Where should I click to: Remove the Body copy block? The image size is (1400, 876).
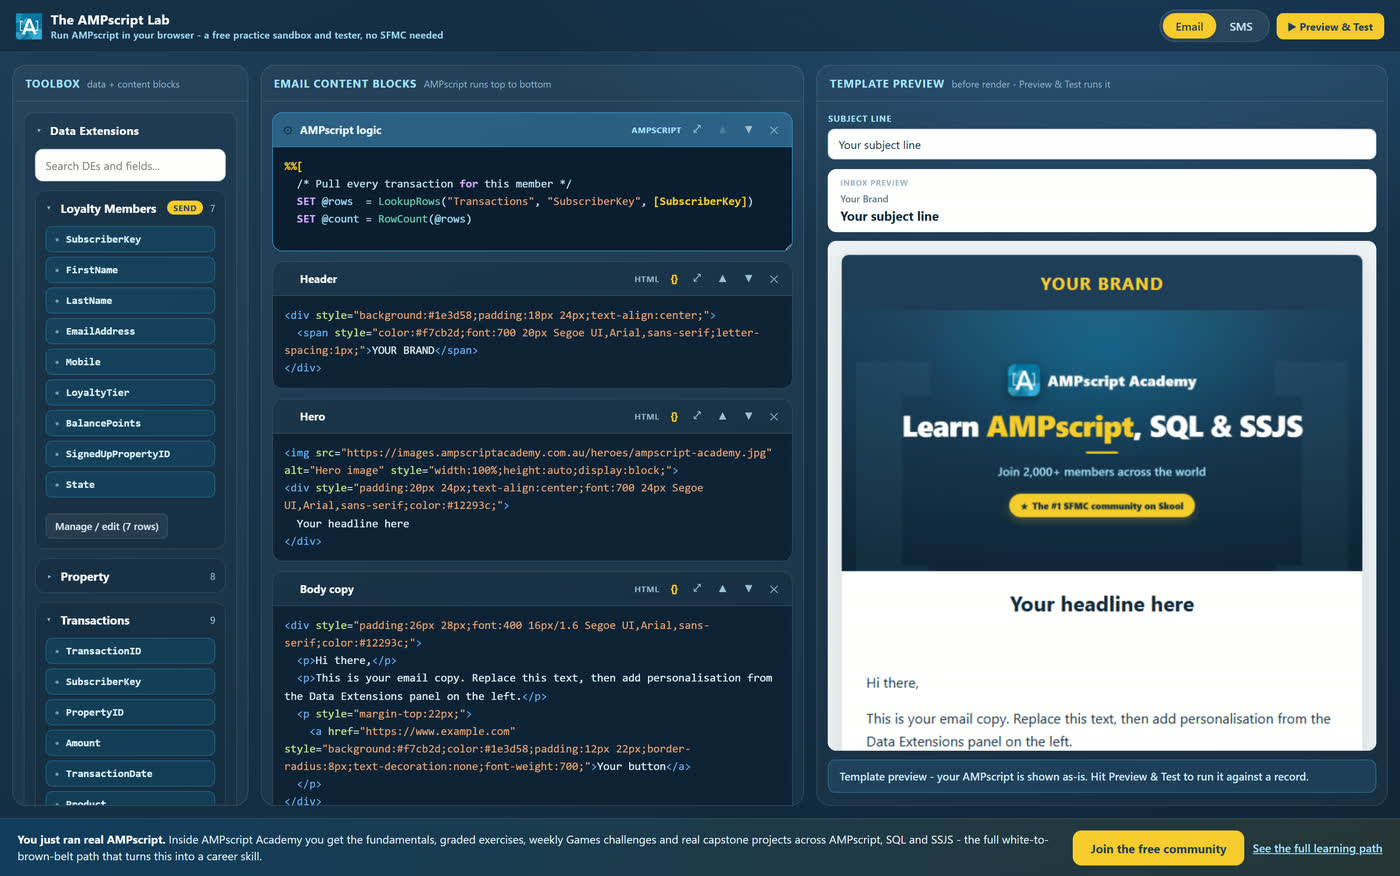coord(774,589)
